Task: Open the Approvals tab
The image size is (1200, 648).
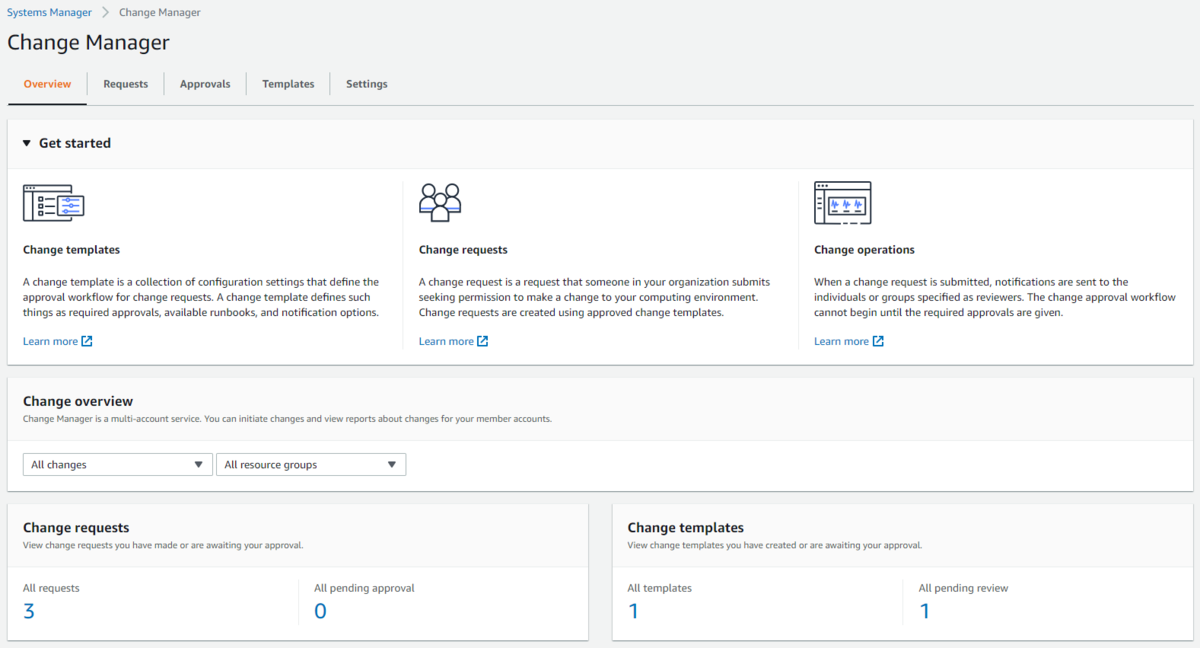Action: coord(204,84)
